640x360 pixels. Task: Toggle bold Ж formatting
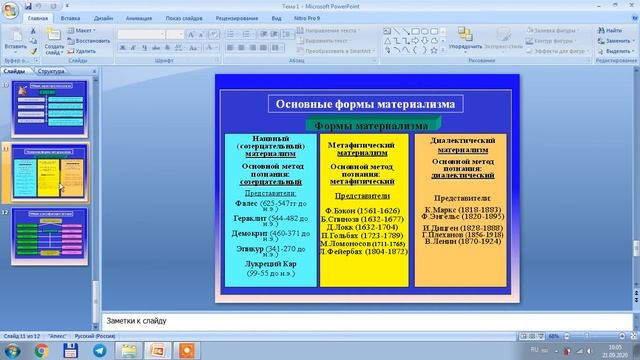click(x=122, y=48)
